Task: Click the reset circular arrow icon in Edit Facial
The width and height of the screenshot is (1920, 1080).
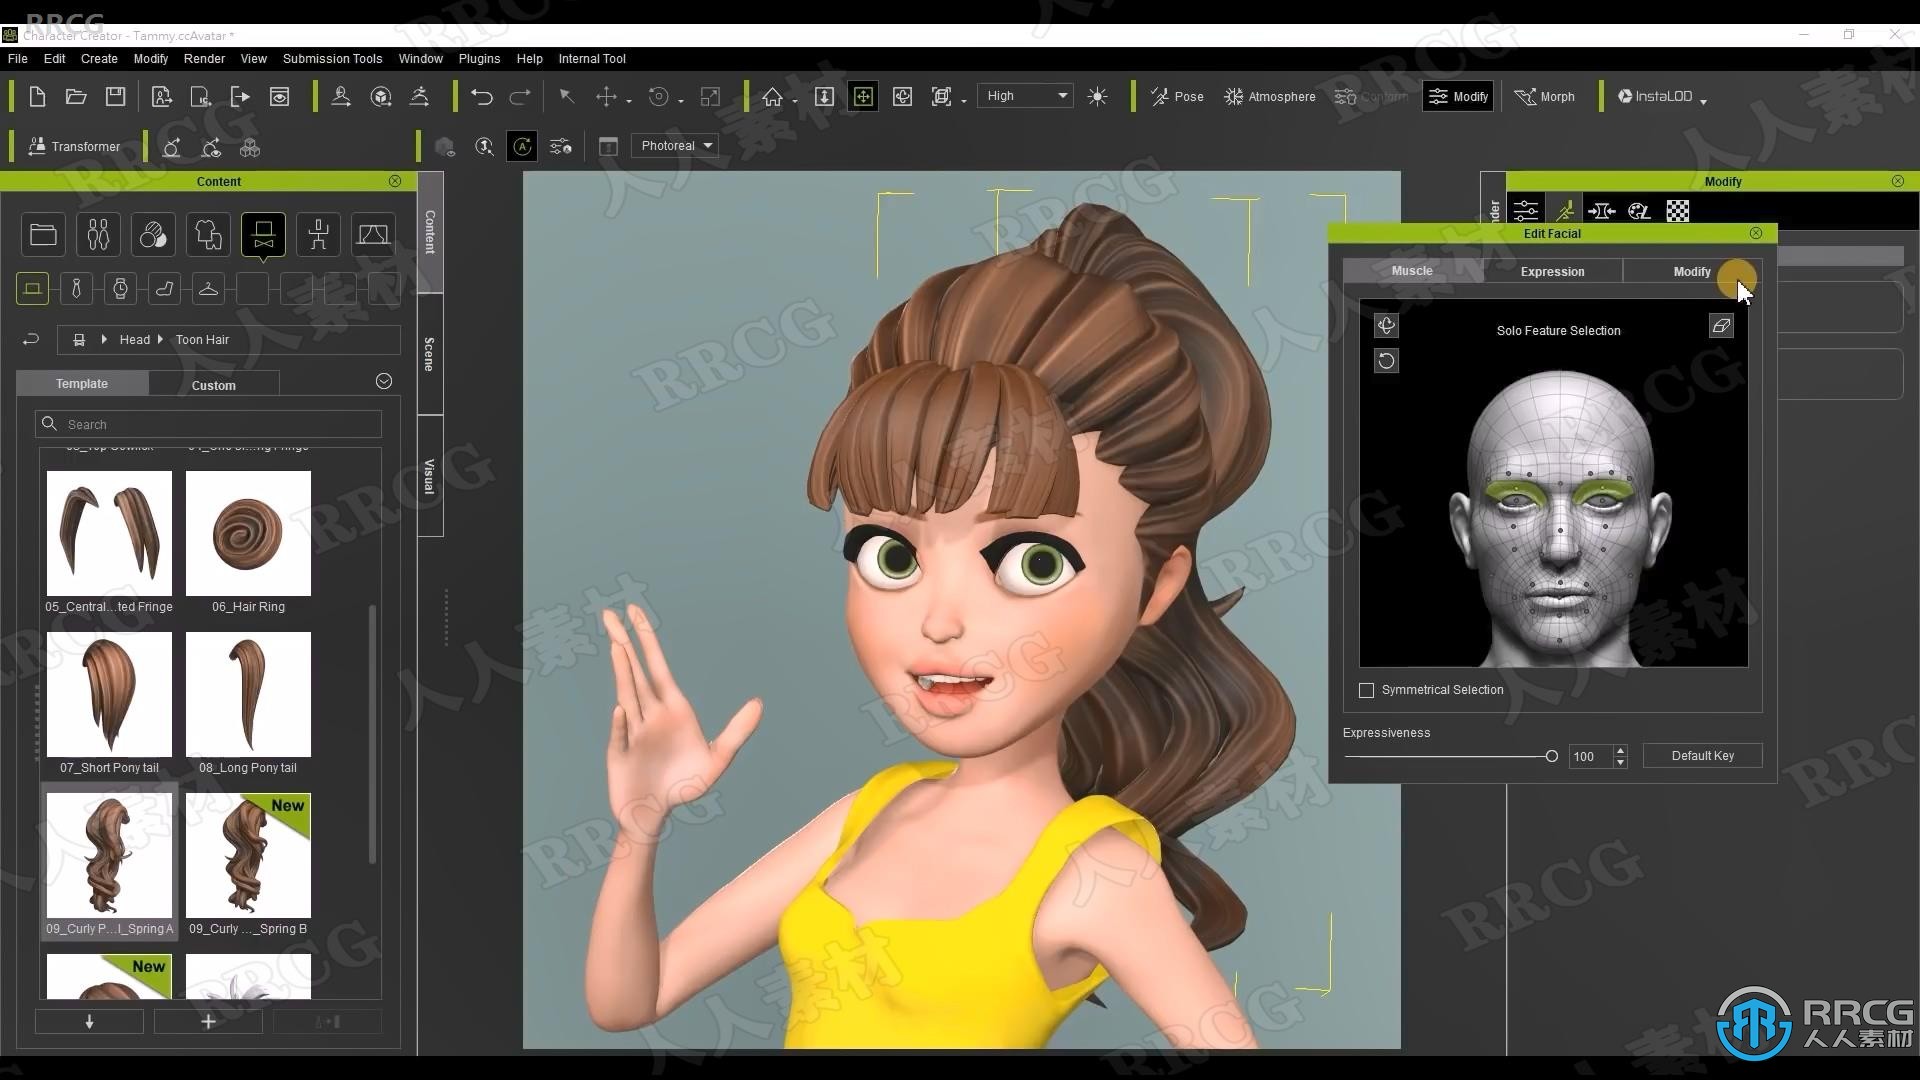Action: (x=1386, y=361)
